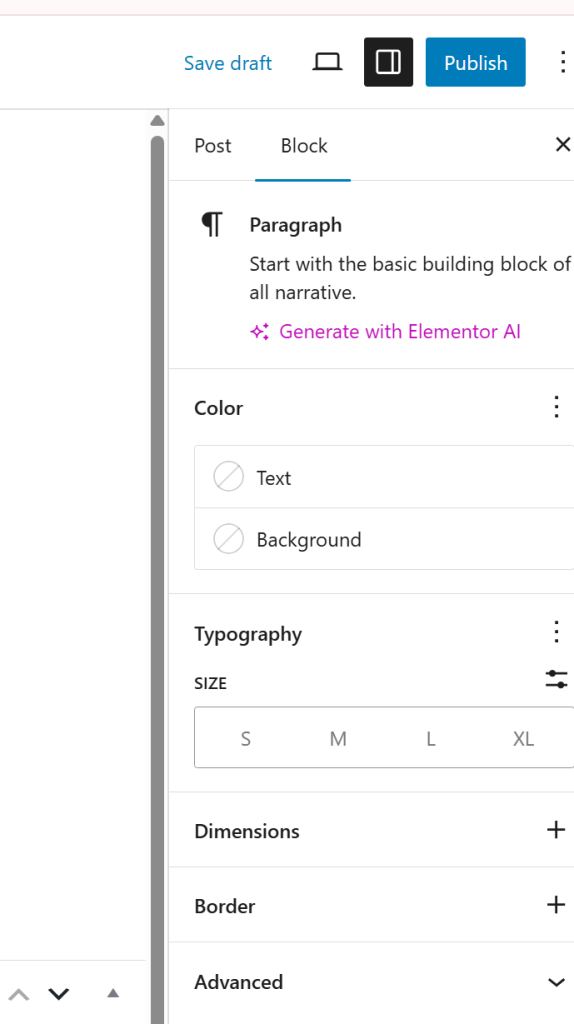
Task: Switch to the Block tab
Action: (304, 146)
